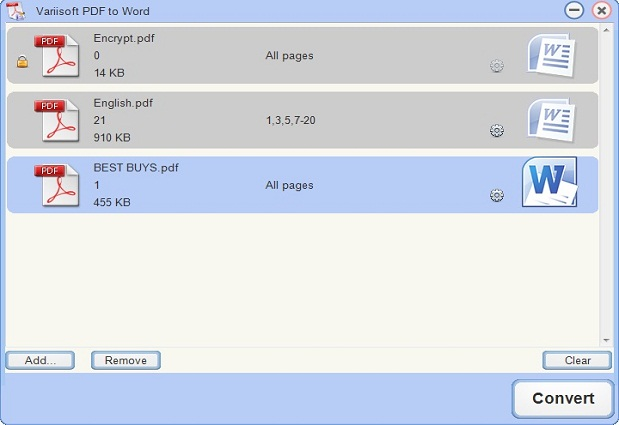Select the Encrypt.pdf file name
This screenshot has height=425, width=619.
124,39
